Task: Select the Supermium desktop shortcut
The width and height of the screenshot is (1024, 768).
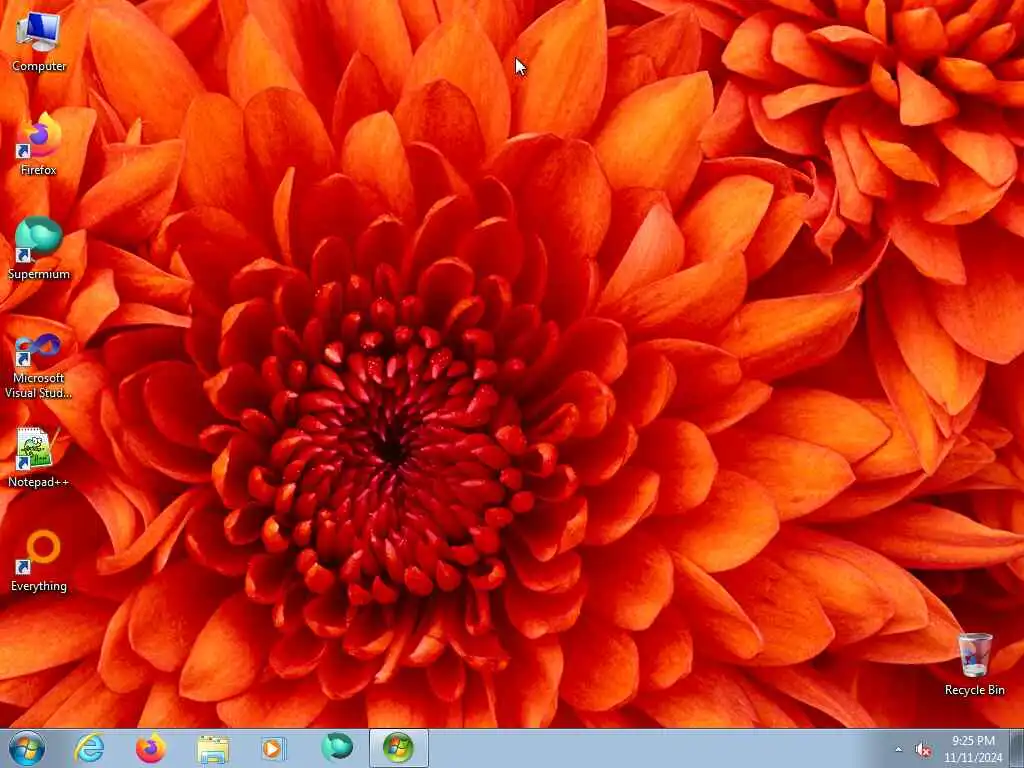Action: coord(39,249)
